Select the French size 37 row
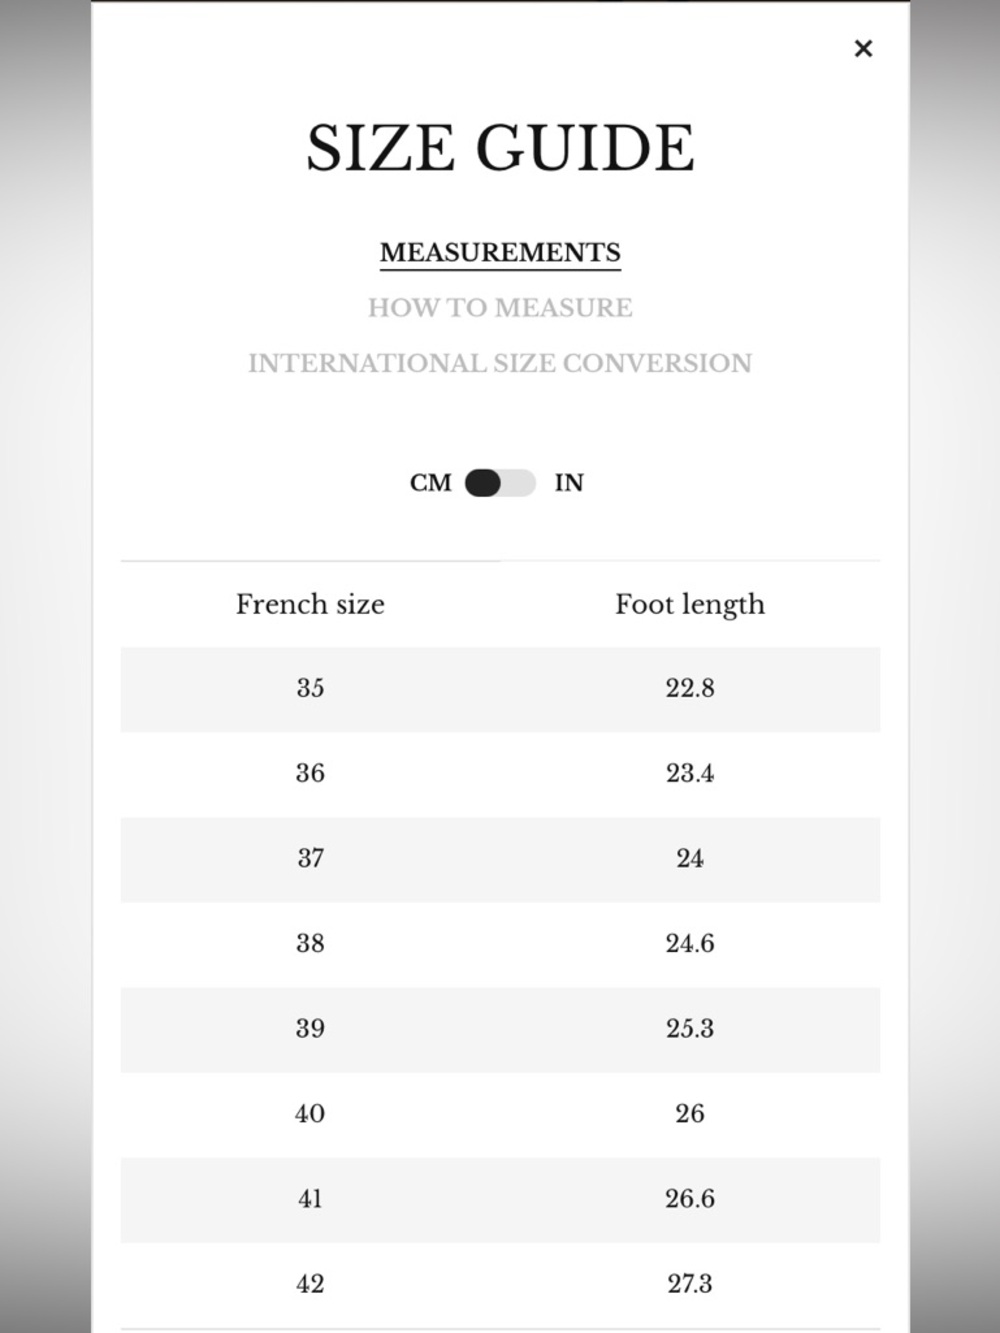1000x1333 pixels. [x=500, y=859]
